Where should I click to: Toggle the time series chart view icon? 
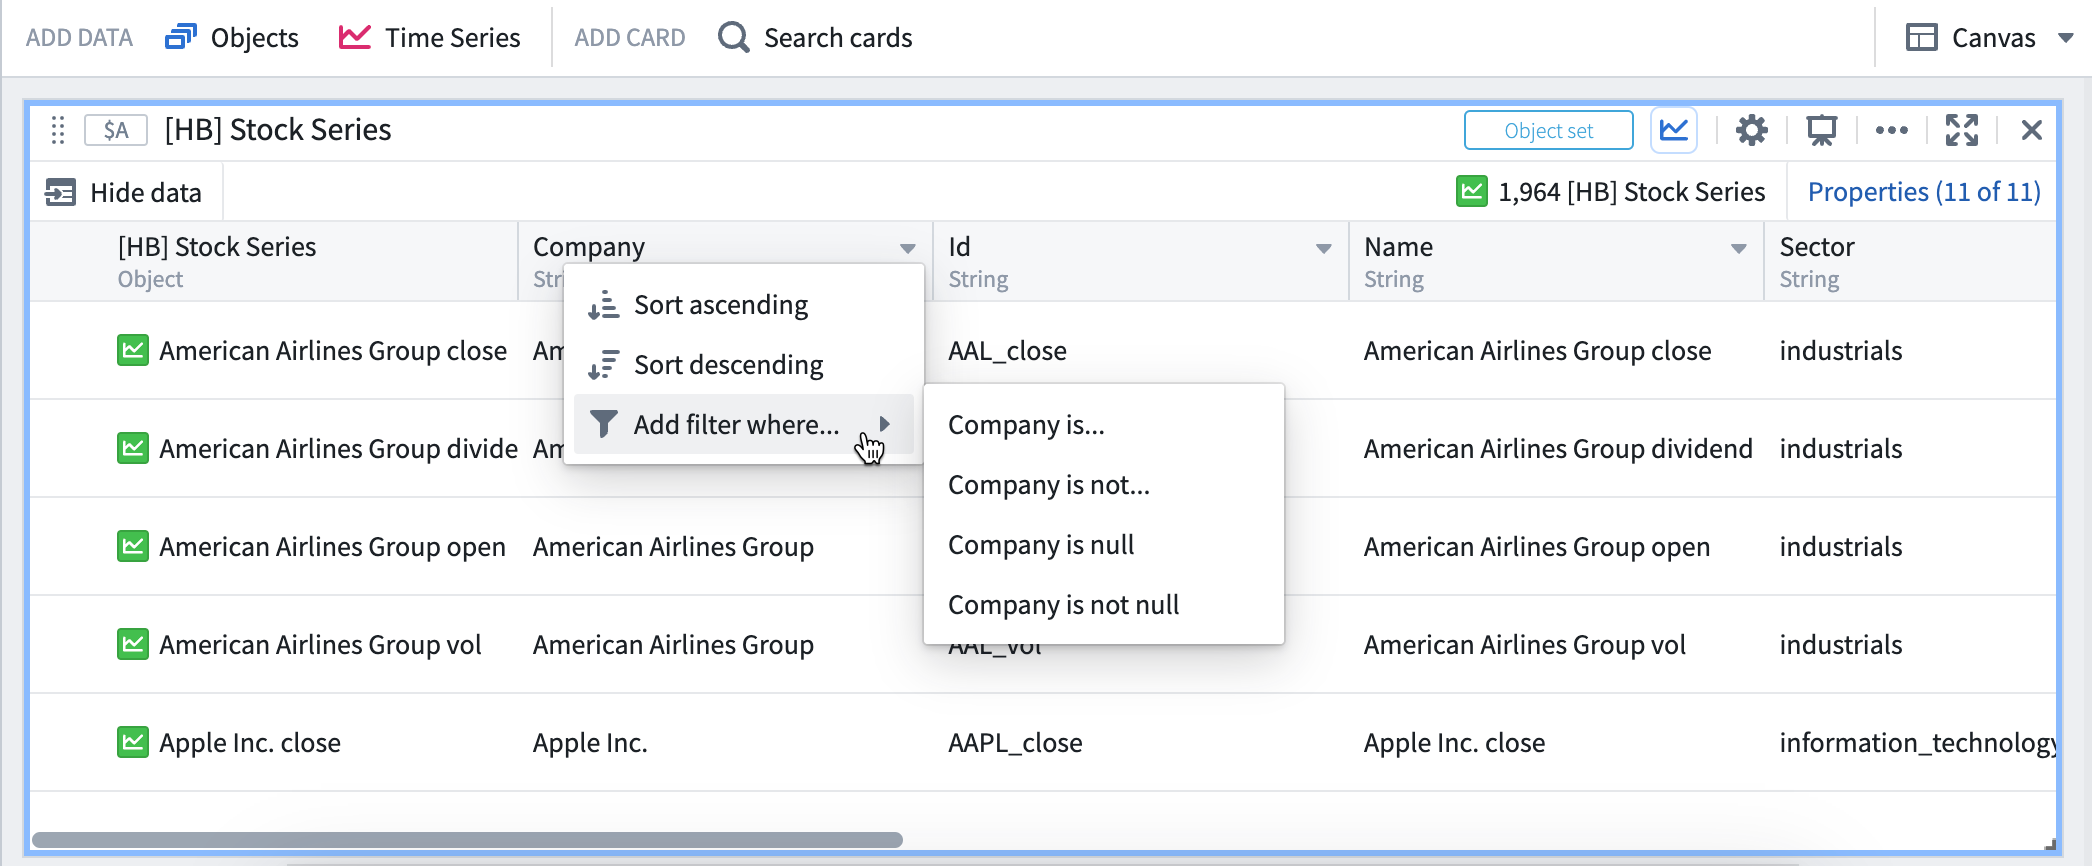click(x=1673, y=130)
